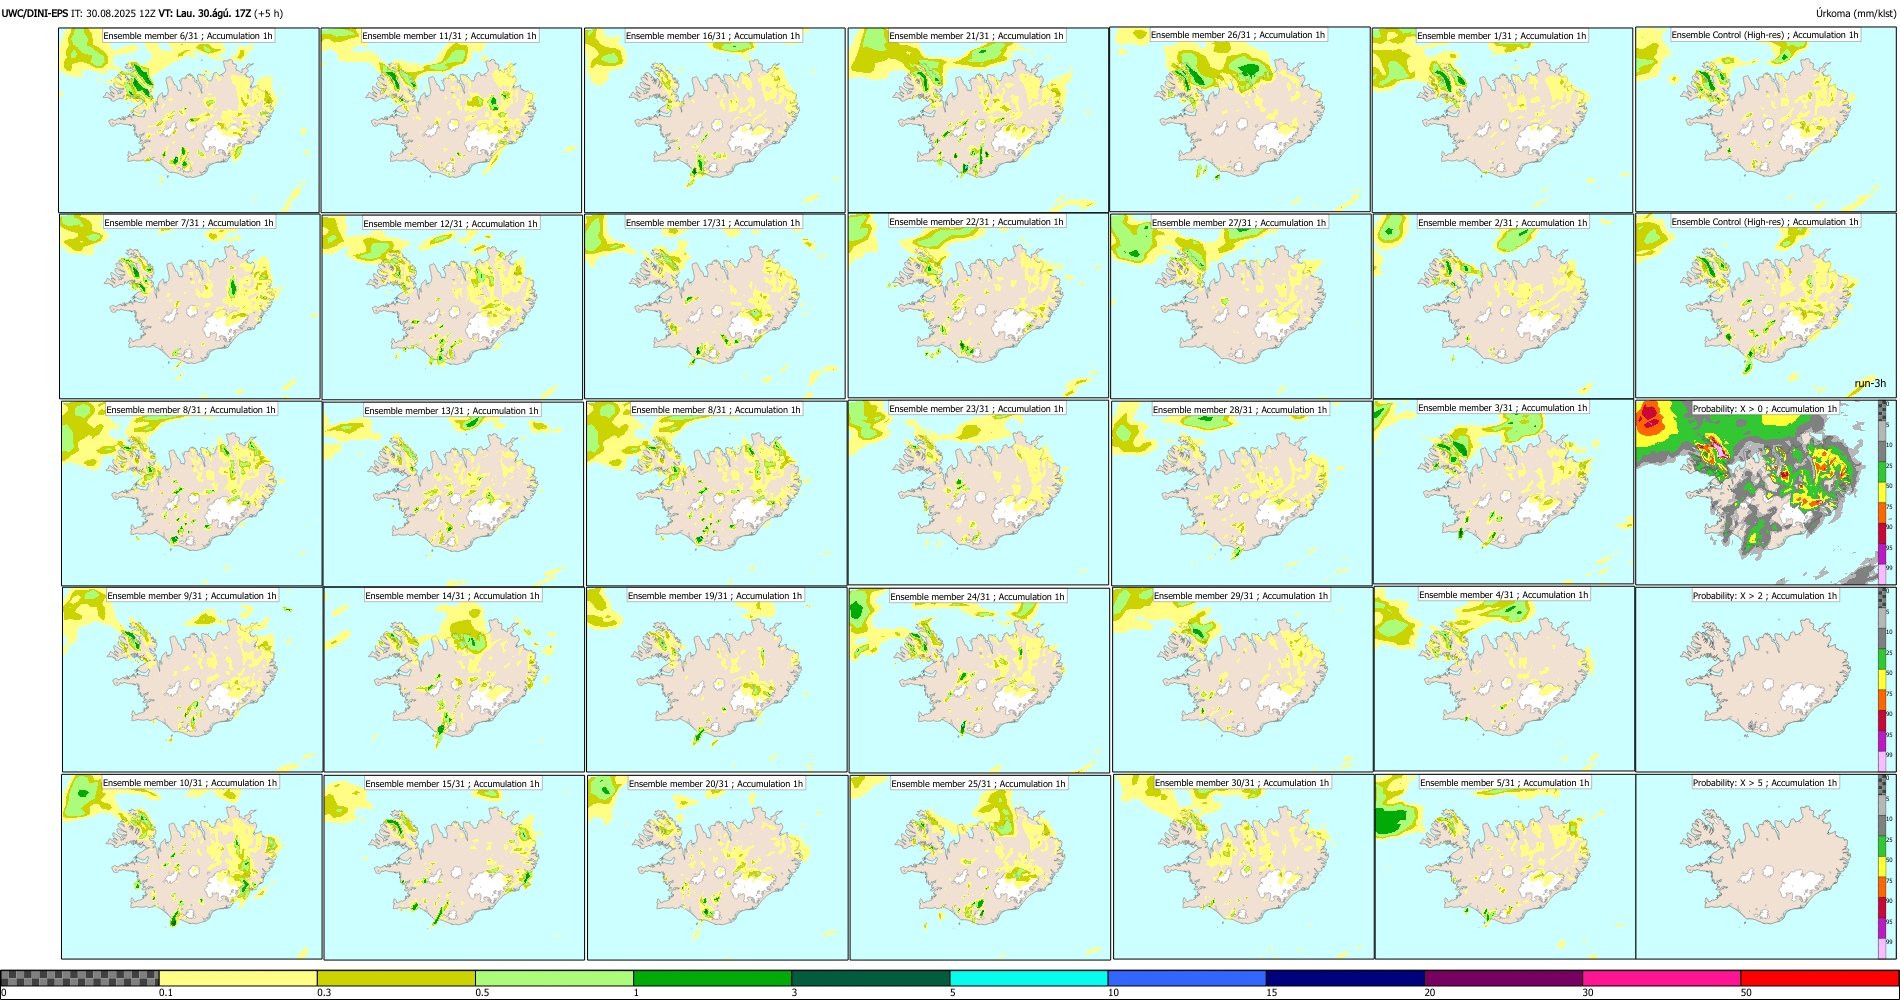
Task: Open the Ensemble member 30/31 map
Action: [x=1243, y=867]
